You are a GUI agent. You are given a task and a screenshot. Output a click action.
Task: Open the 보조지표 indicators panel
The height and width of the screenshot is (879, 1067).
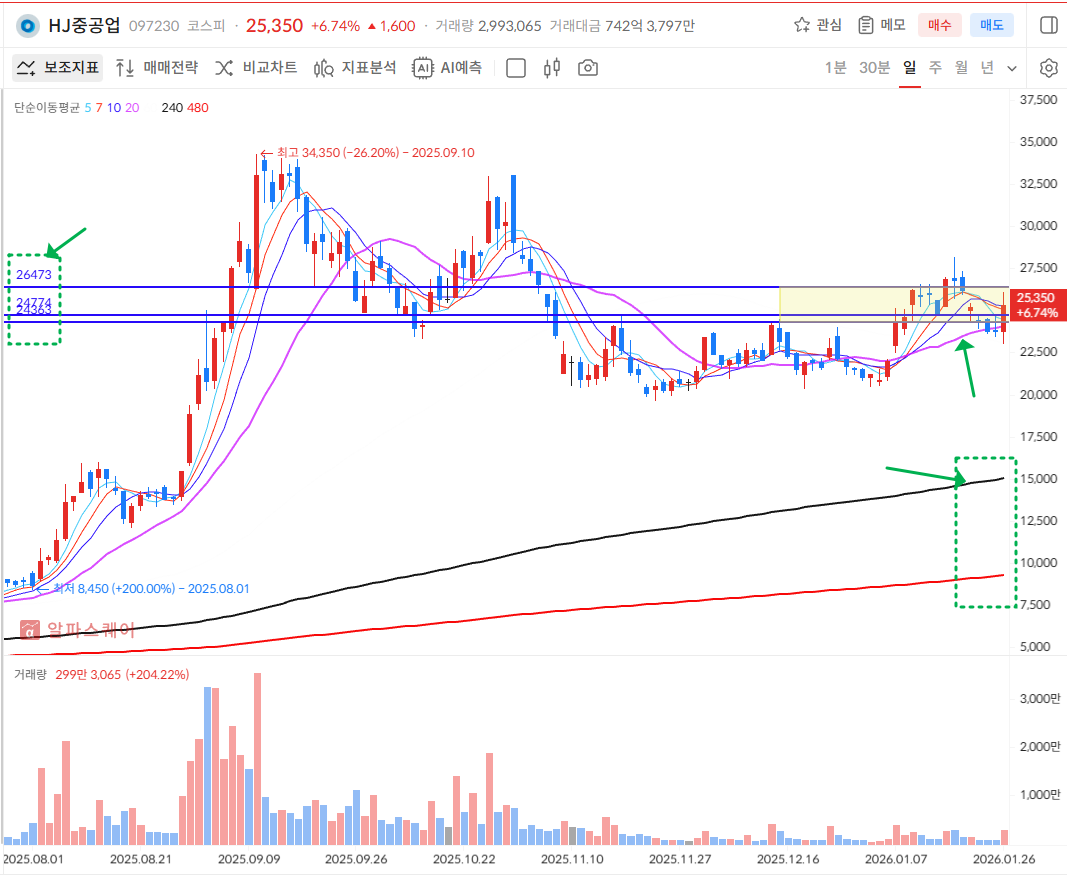[x=58, y=68]
